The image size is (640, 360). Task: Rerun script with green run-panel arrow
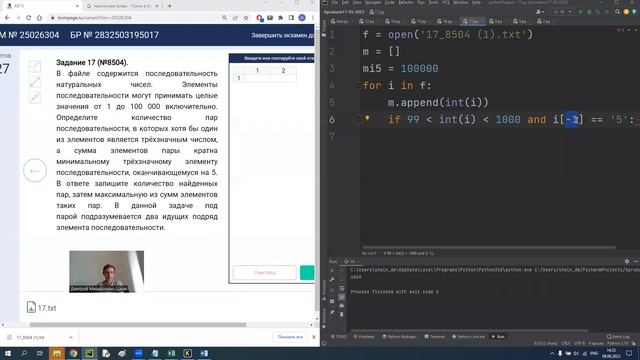click(x=332, y=270)
